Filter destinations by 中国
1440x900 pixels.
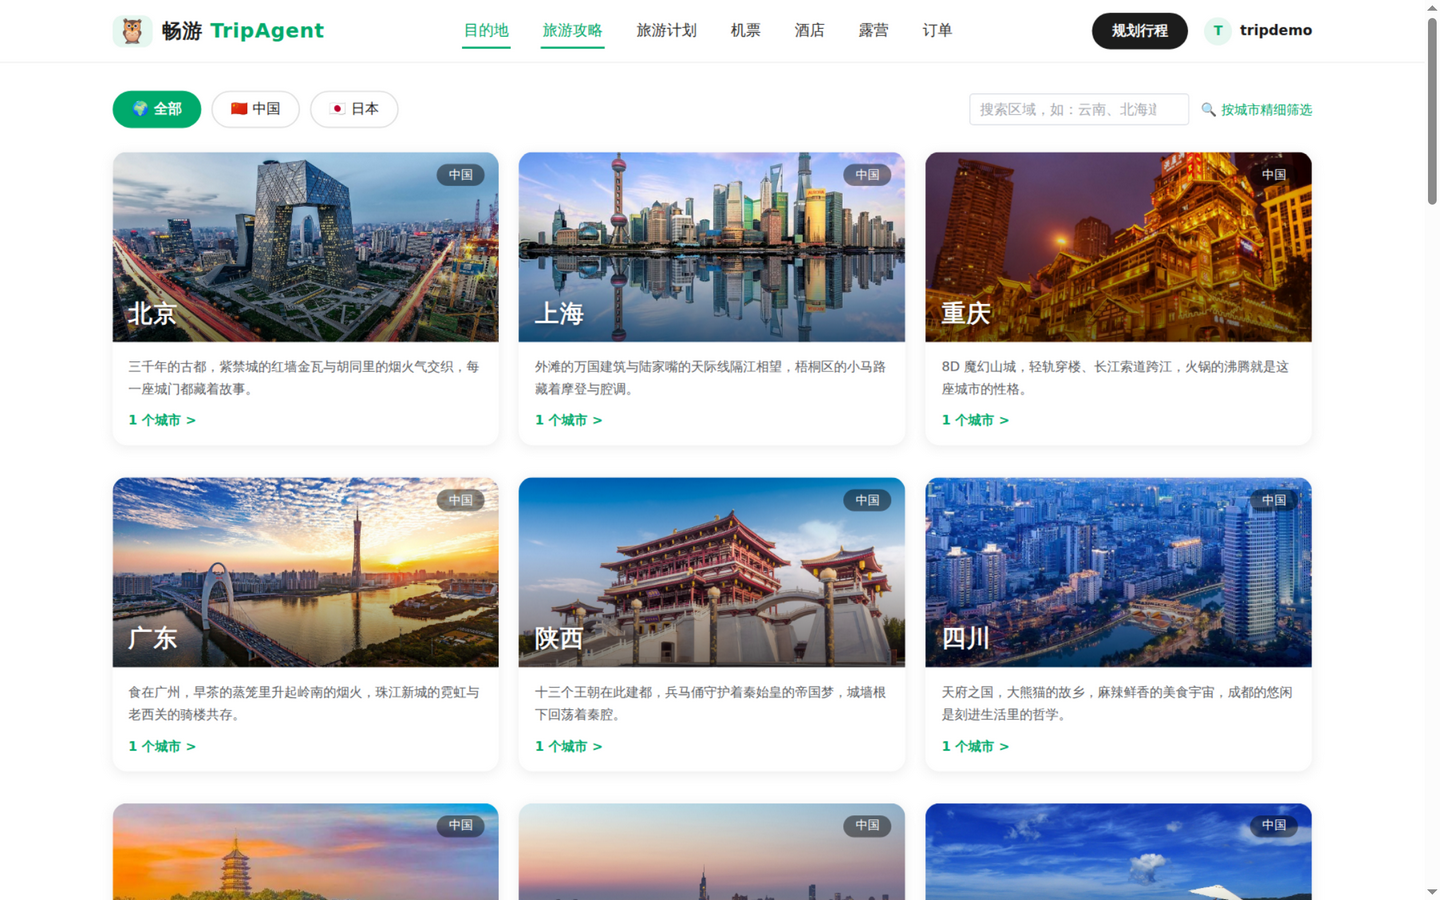[255, 109]
